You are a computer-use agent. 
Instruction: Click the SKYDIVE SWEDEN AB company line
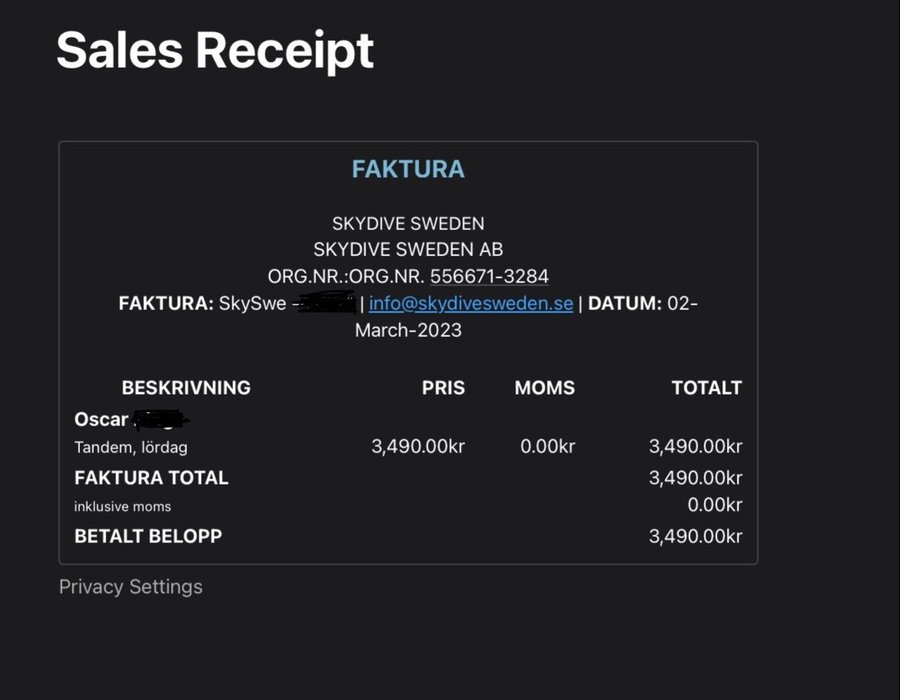click(x=408, y=249)
